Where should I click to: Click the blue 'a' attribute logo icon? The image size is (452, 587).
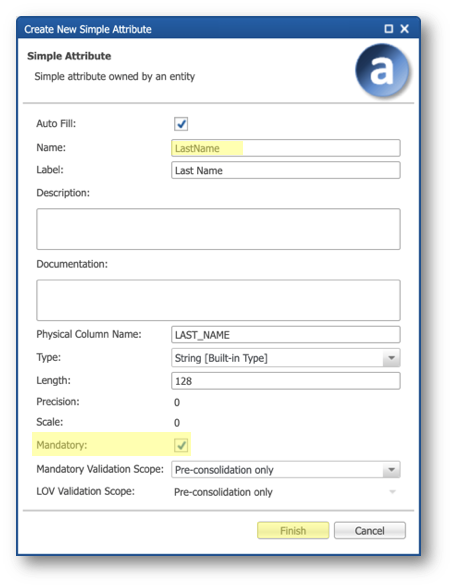[x=382, y=70]
